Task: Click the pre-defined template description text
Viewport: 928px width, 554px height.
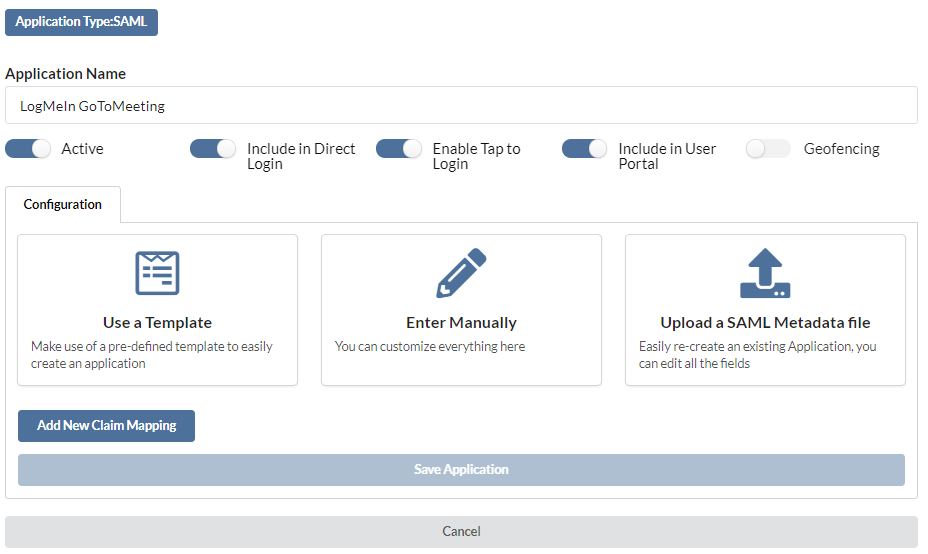Action: 152,355
